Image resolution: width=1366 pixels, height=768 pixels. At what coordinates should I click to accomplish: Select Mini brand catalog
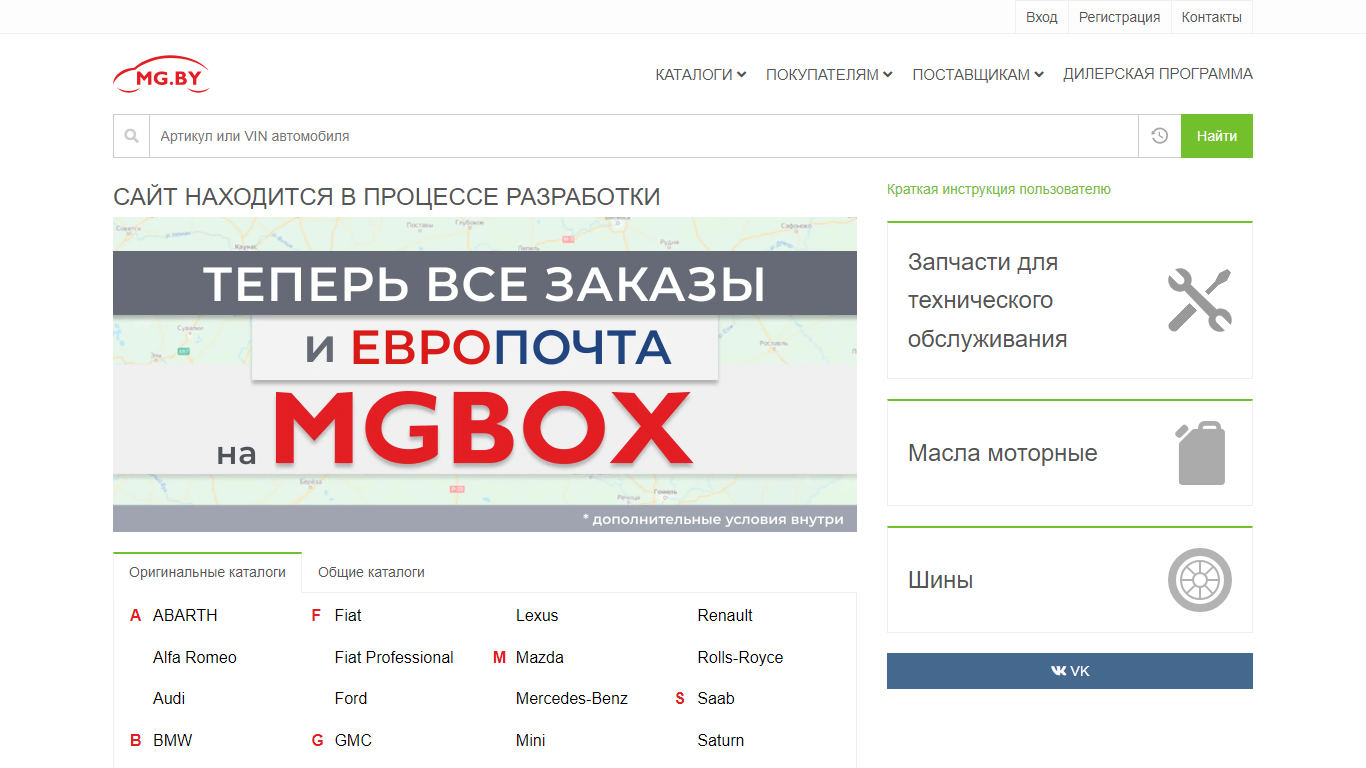coord(531,741)
